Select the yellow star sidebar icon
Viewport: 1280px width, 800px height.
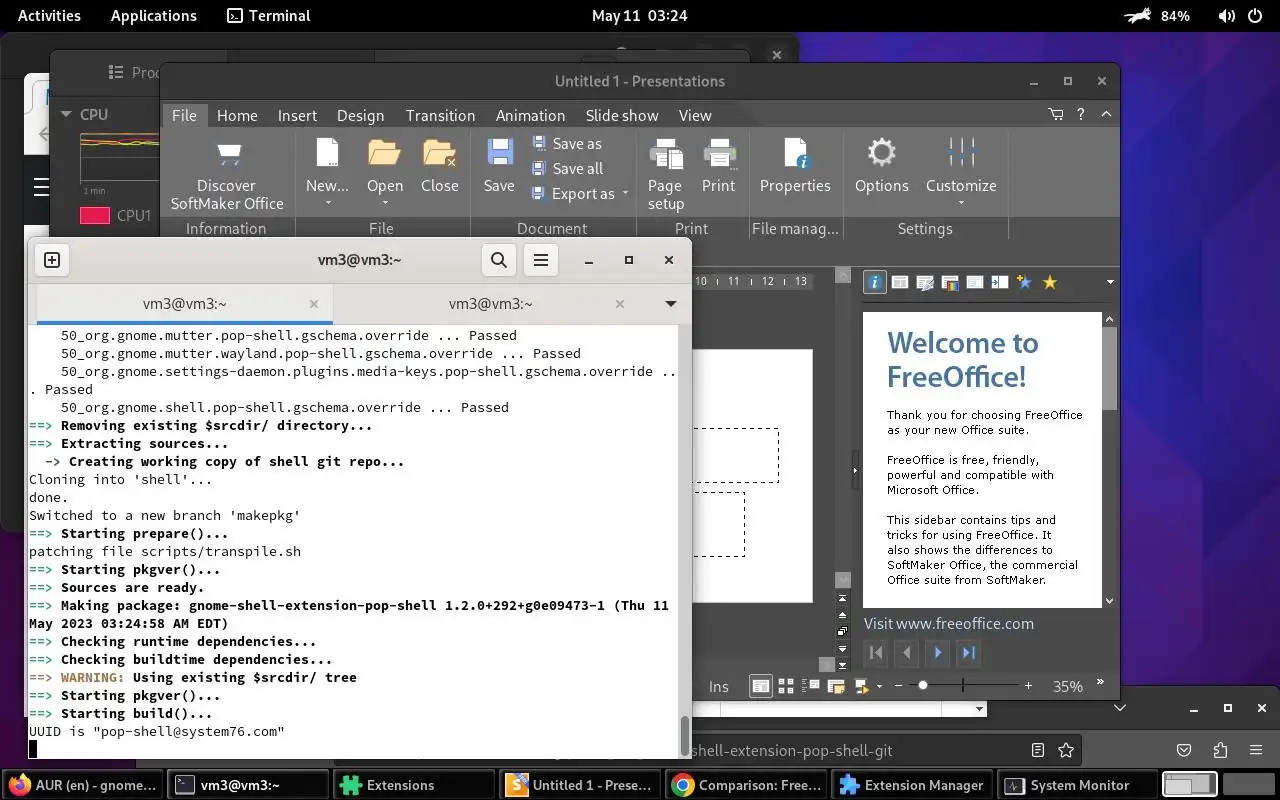1049,282
